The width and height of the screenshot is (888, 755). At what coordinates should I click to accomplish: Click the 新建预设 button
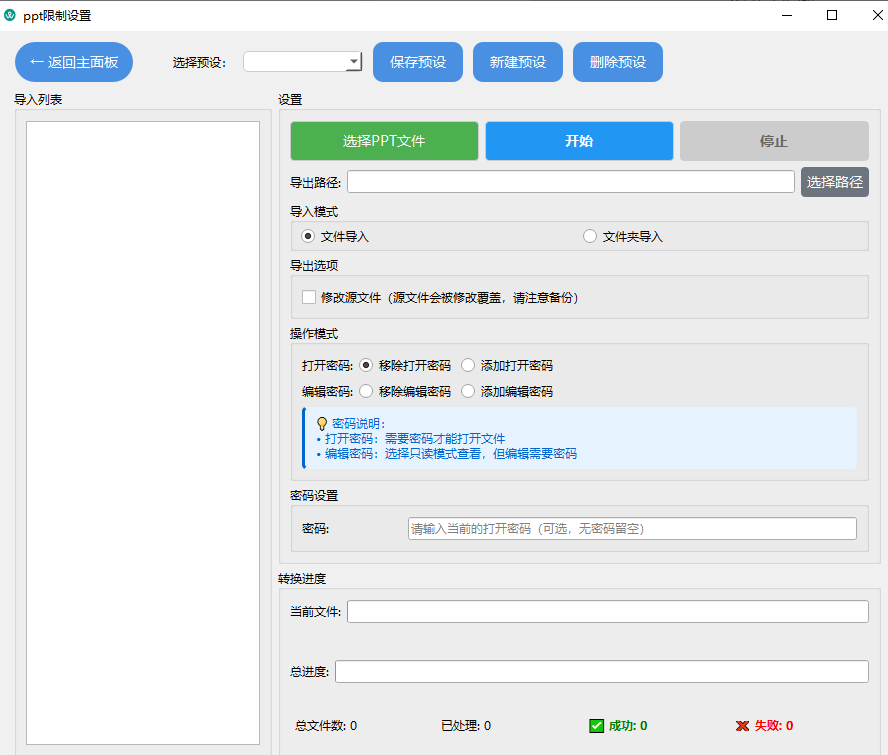517,61
